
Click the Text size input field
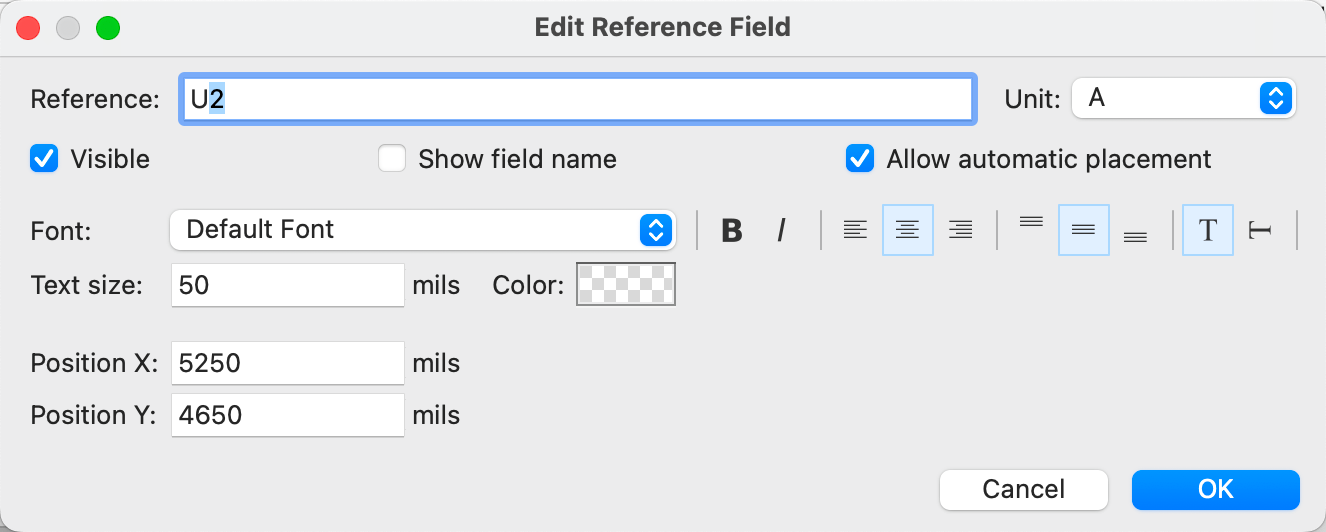287,285
